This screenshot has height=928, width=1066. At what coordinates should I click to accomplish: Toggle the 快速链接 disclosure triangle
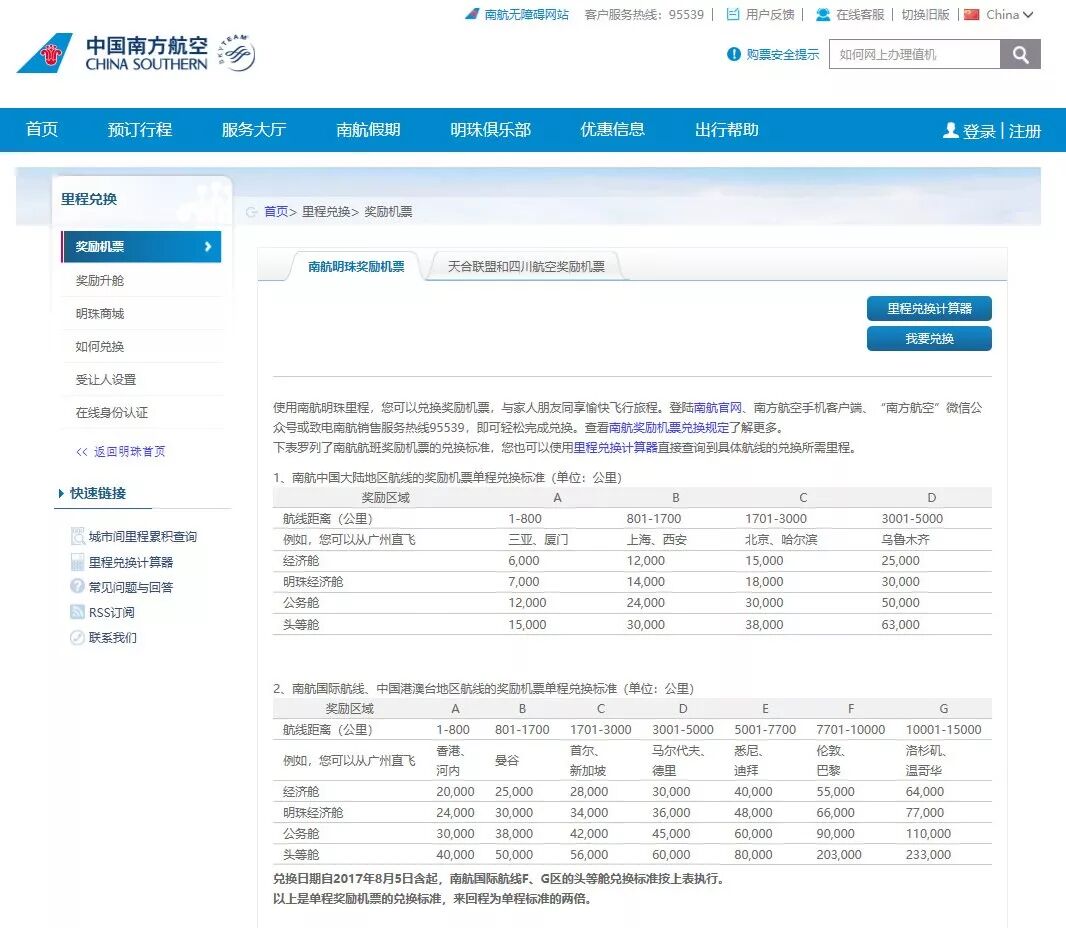[61, 494]
